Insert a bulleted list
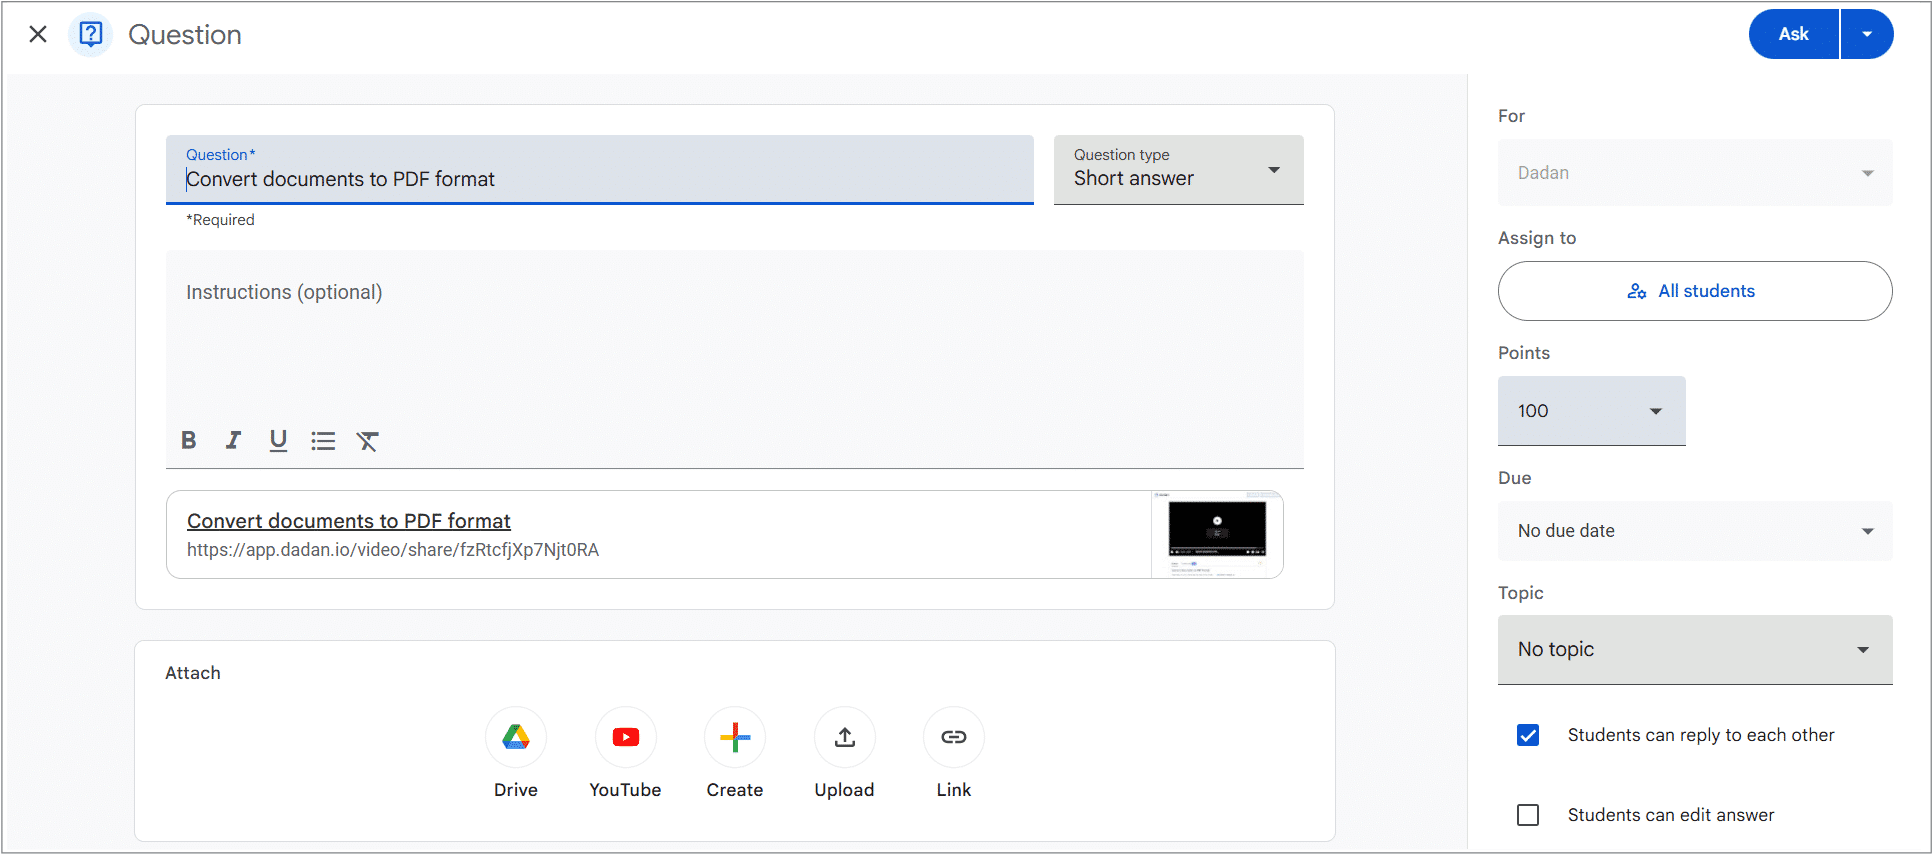 tap(323, 441)
